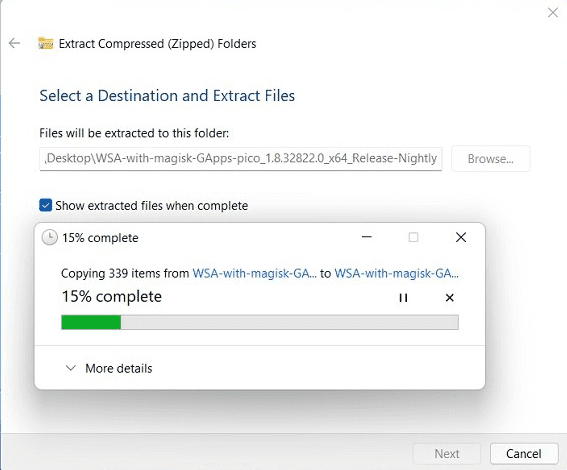Viewport: 567px width, 470px height.
Task: Click the Cancel button in the wizard
Action: click(x=524, y=454)
